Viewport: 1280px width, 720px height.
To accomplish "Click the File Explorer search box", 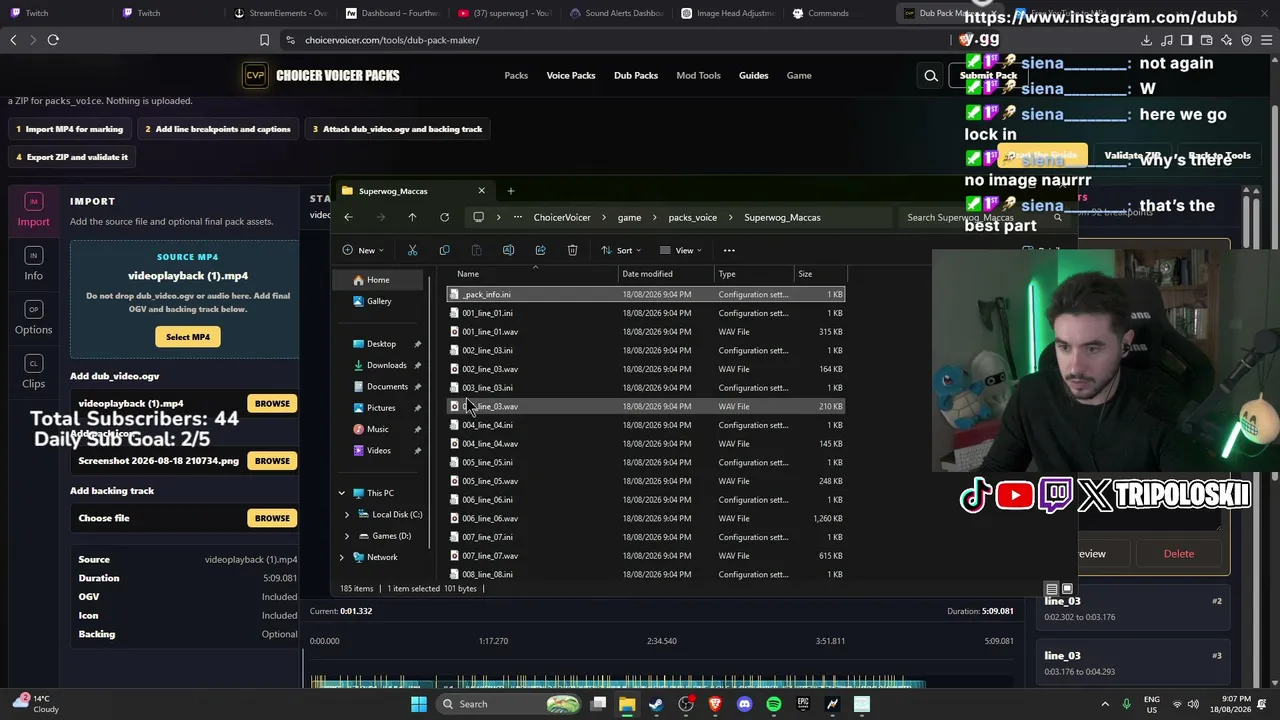I will point(985,217).
